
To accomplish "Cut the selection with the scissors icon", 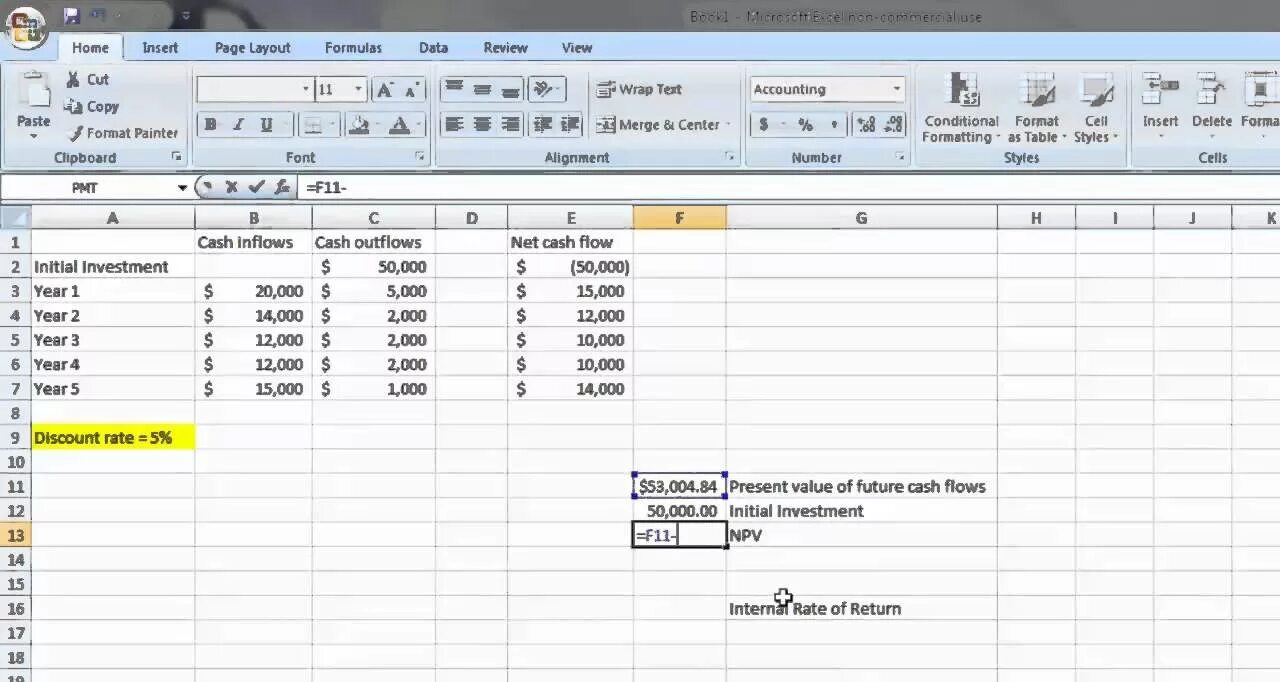I will [x=73, y=80].
